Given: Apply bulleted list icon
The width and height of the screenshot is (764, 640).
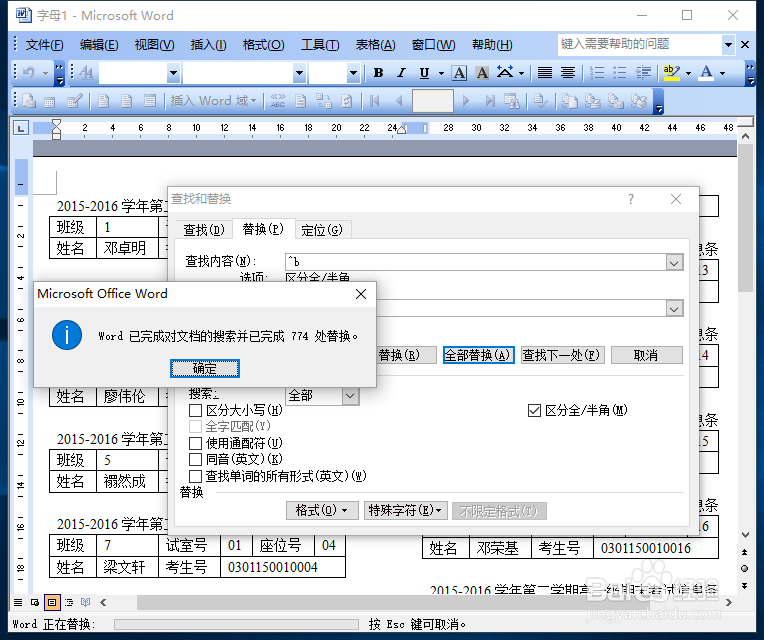Looking at the screenshot, I should (x=620, y=73).
